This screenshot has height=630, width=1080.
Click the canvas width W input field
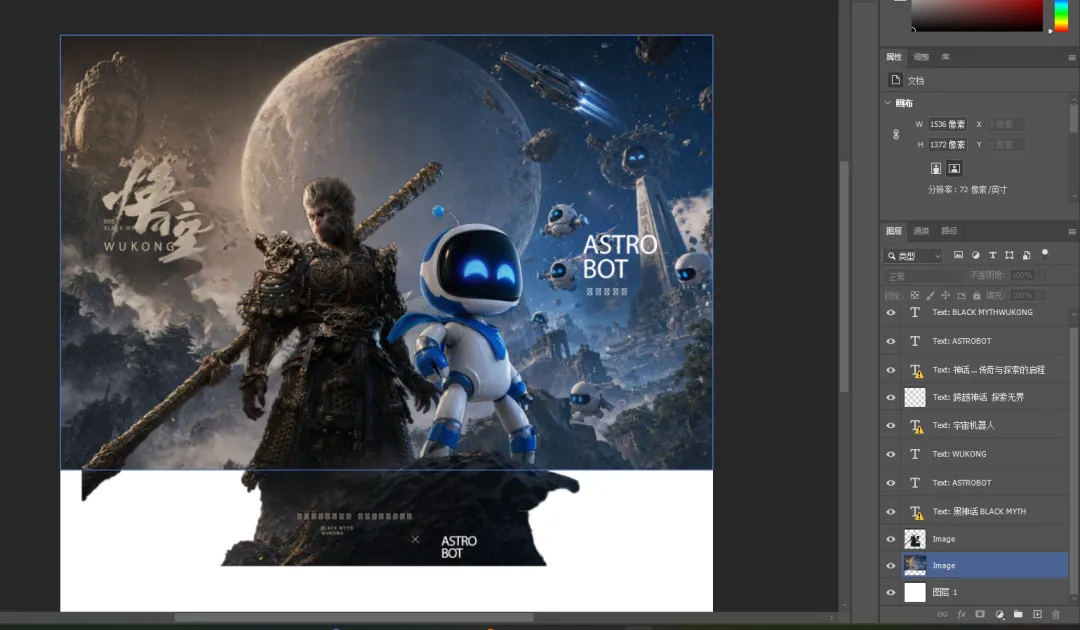coord(947,124)
